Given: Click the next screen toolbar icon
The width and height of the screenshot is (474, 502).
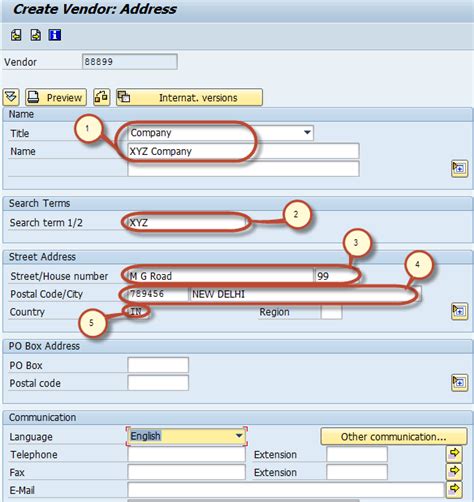Looking at the screenshot, I should click(36, 35).
